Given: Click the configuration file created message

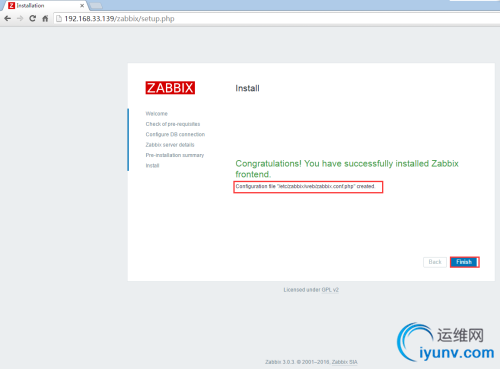Looking at the screenshot, I should tap(305, 186).
